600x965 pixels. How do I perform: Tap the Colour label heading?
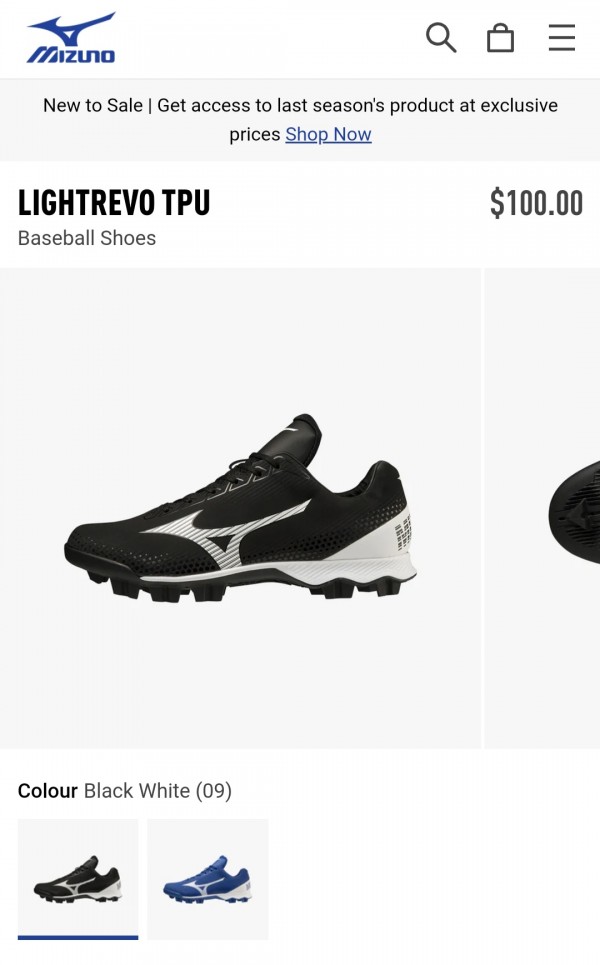pos(47,791)
